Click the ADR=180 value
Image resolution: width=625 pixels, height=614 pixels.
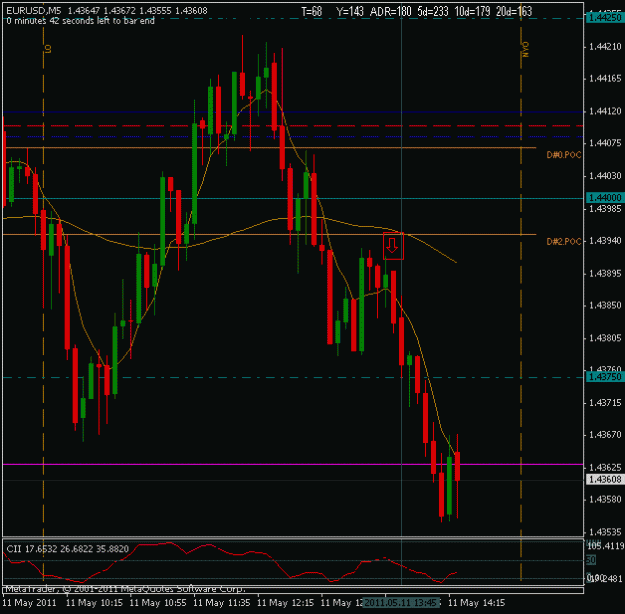pyautogui.click(x=390, y=11)
